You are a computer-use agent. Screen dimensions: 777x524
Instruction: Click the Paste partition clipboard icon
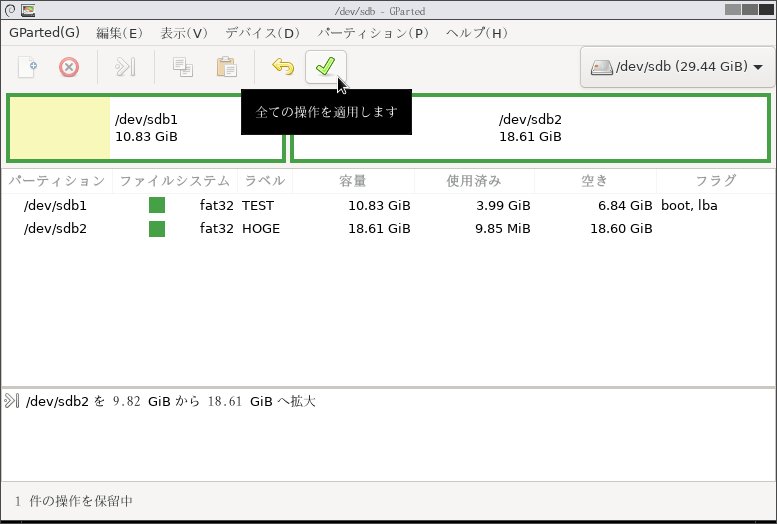226,67
